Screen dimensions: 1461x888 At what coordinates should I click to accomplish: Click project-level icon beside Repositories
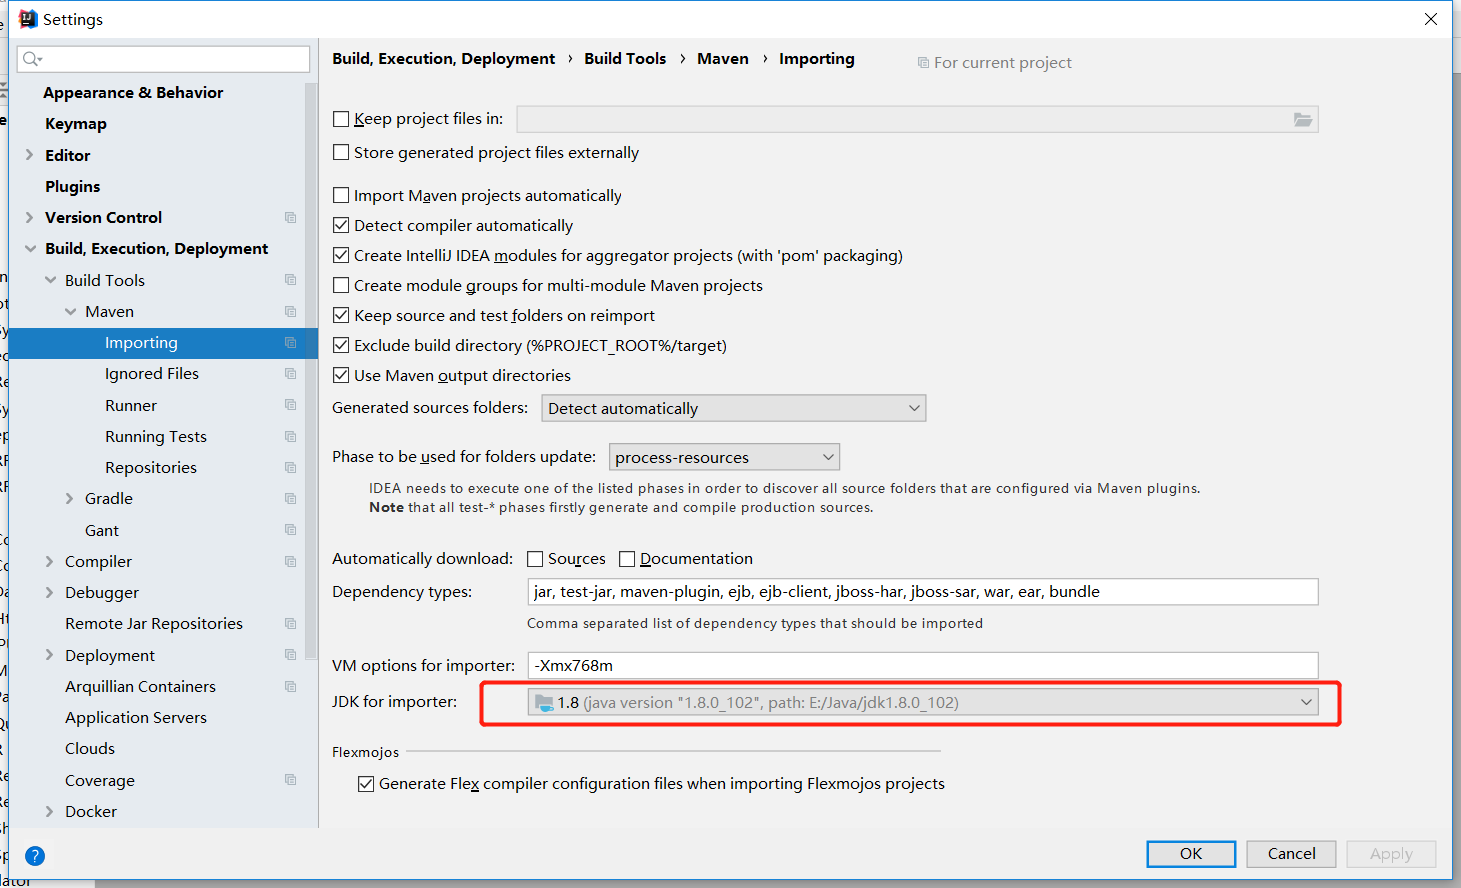click(x=290, y=467)
